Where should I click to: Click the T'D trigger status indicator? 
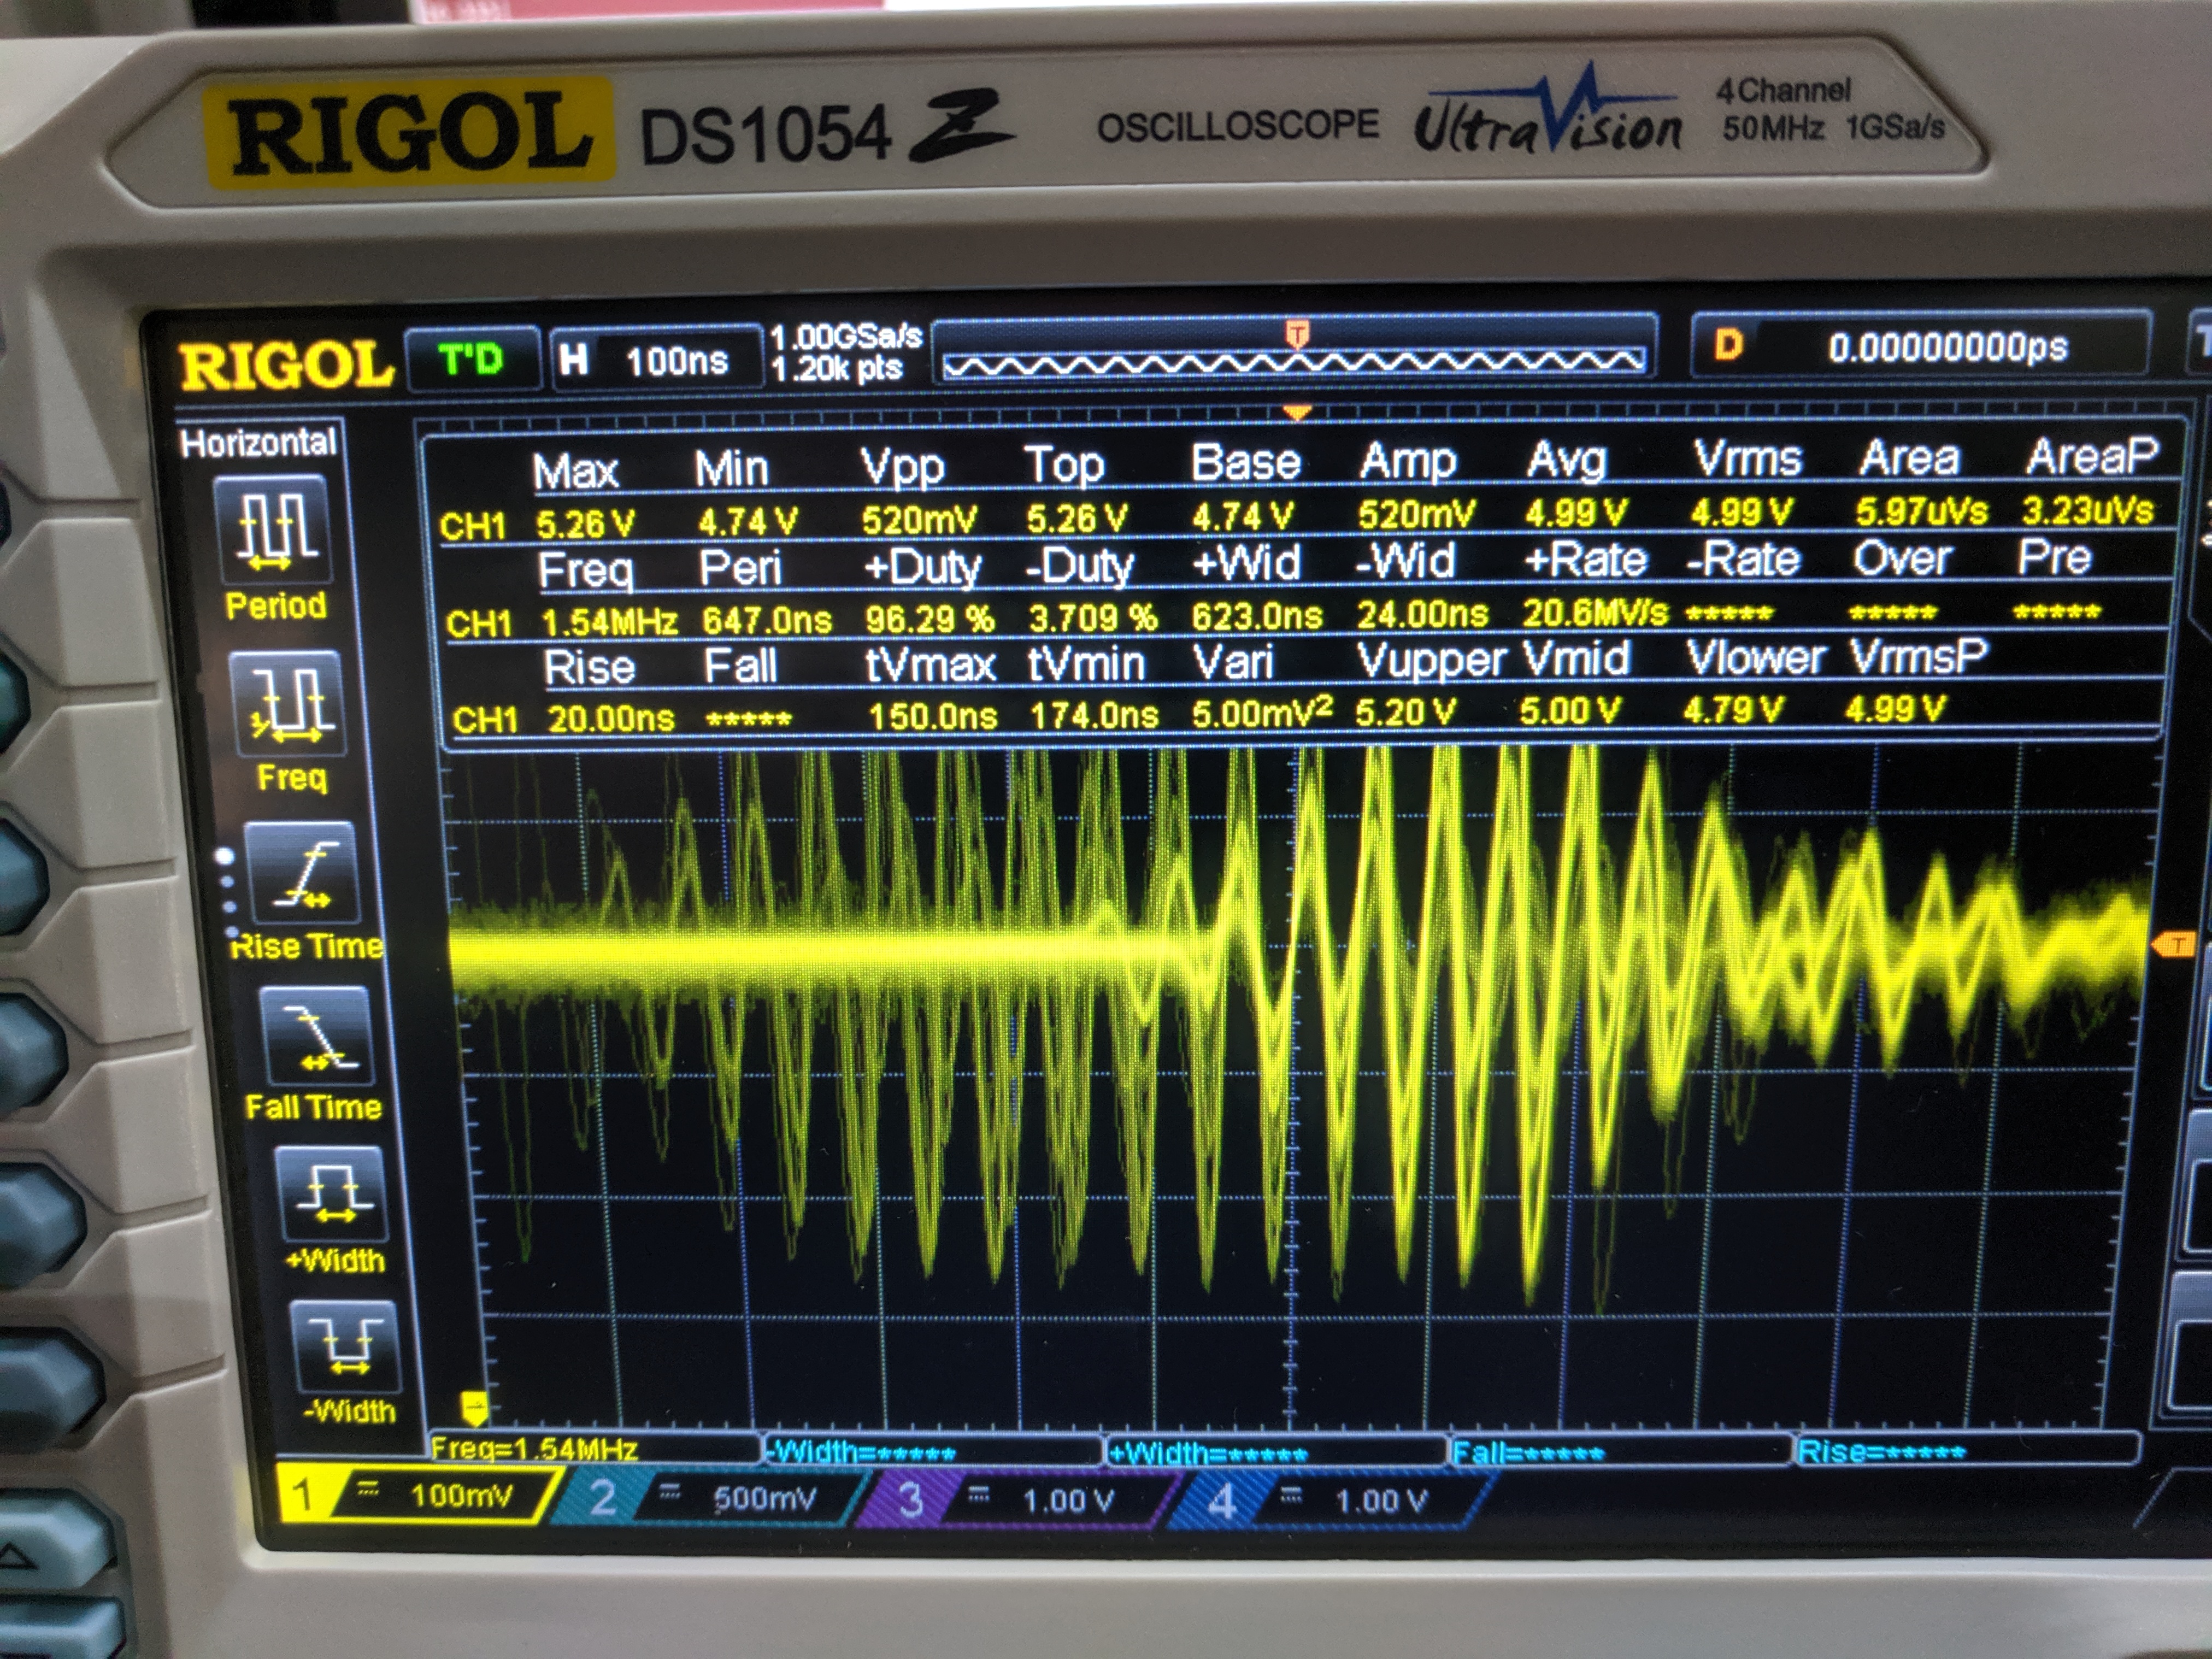pos(472,359)
